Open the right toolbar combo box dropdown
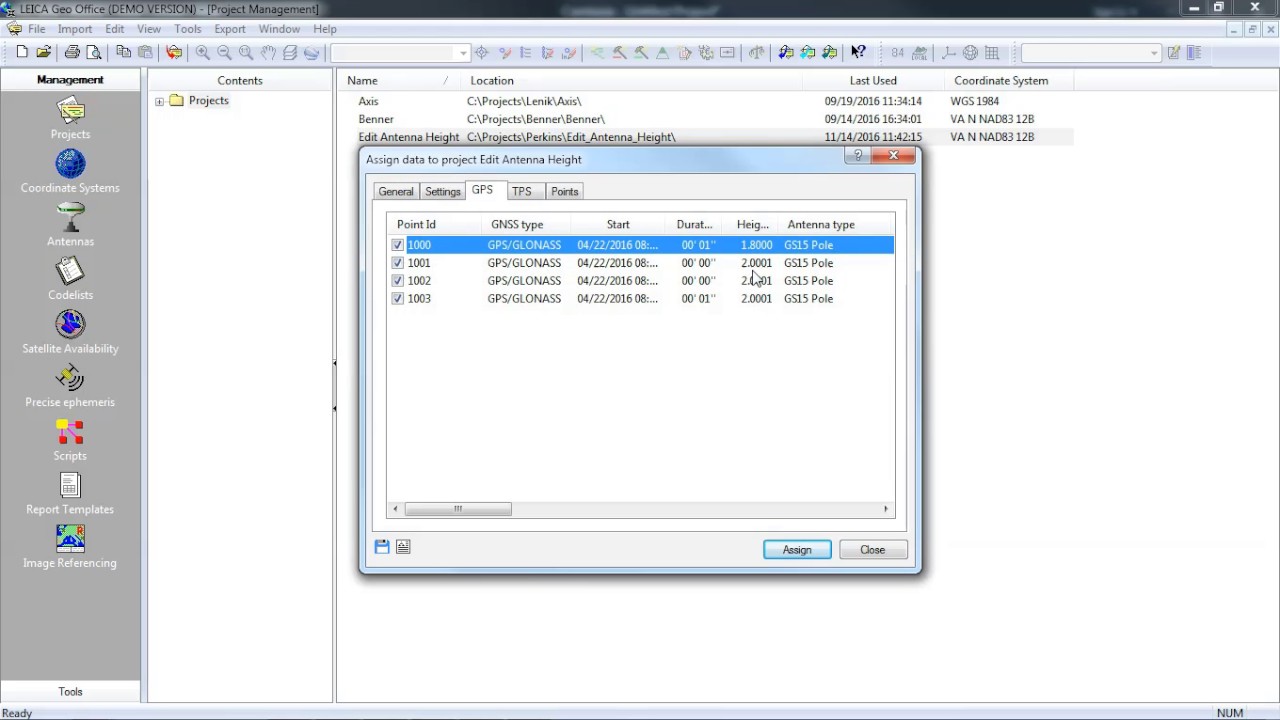The image size is (1280, 720). pyautogui.click(x=1154, y=53)
